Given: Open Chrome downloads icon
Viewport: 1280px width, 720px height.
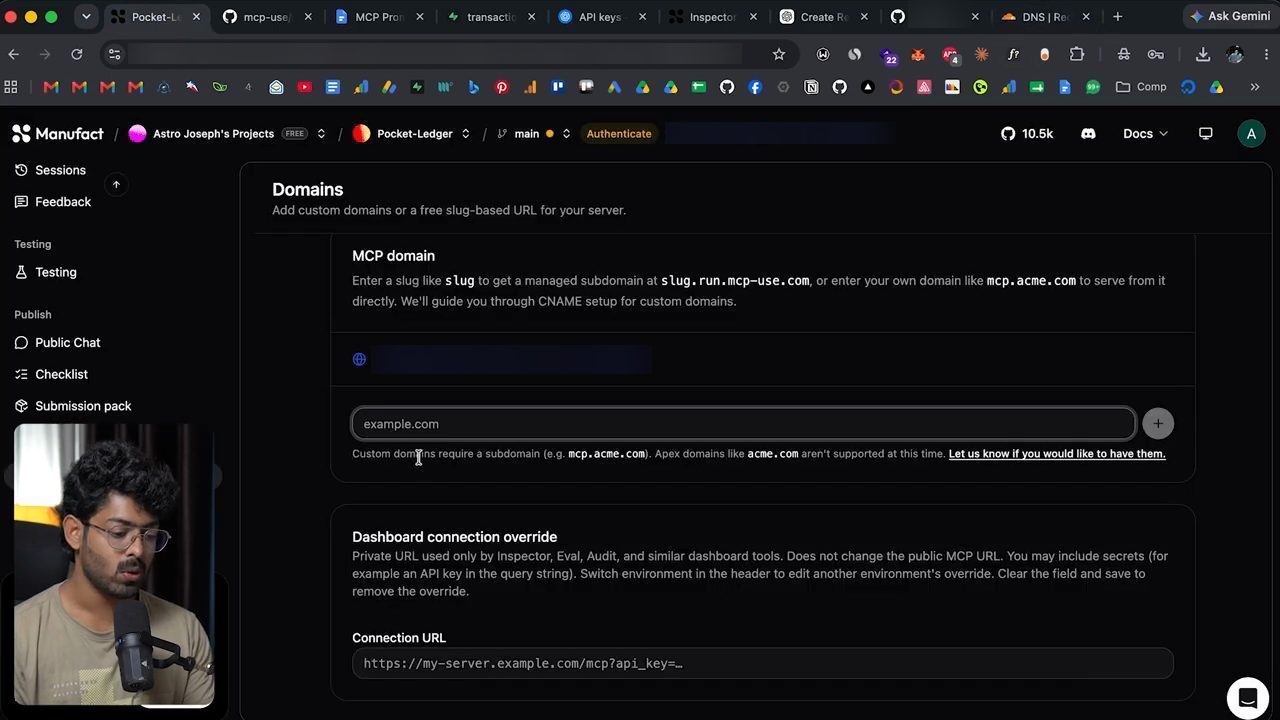Looking at the screenshot, I should (1203, 54).
